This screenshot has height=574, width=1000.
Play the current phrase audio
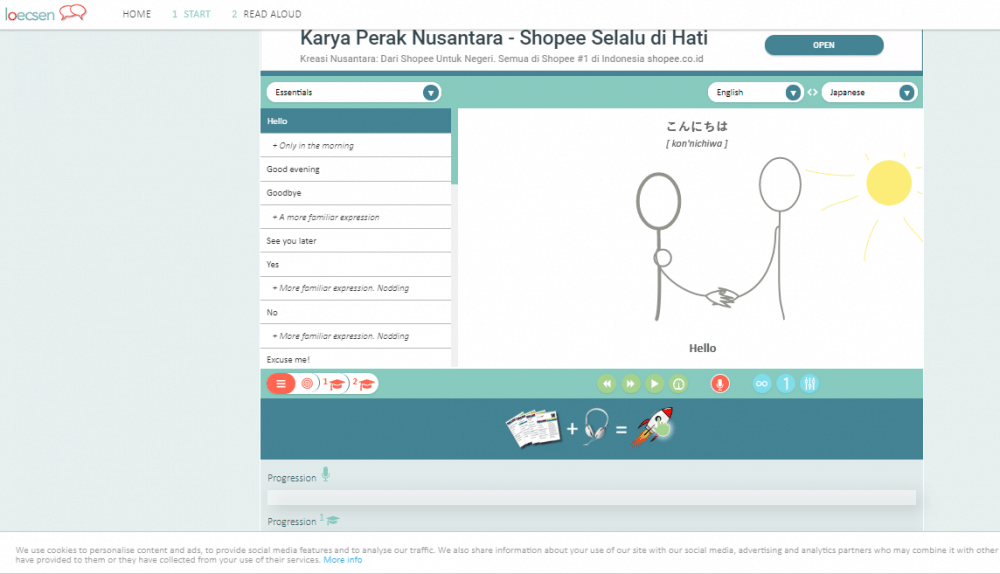coord(654,383)
